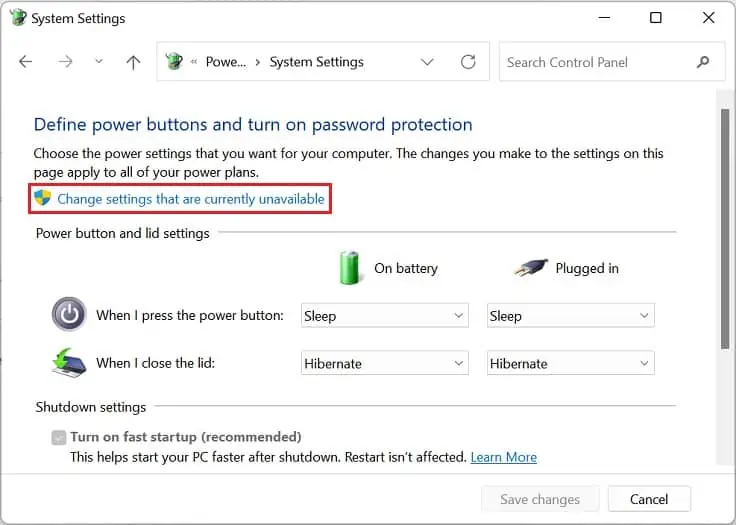Refresh the System Settings page
This screenshot has width=736, height=525.
pos(468,62)
